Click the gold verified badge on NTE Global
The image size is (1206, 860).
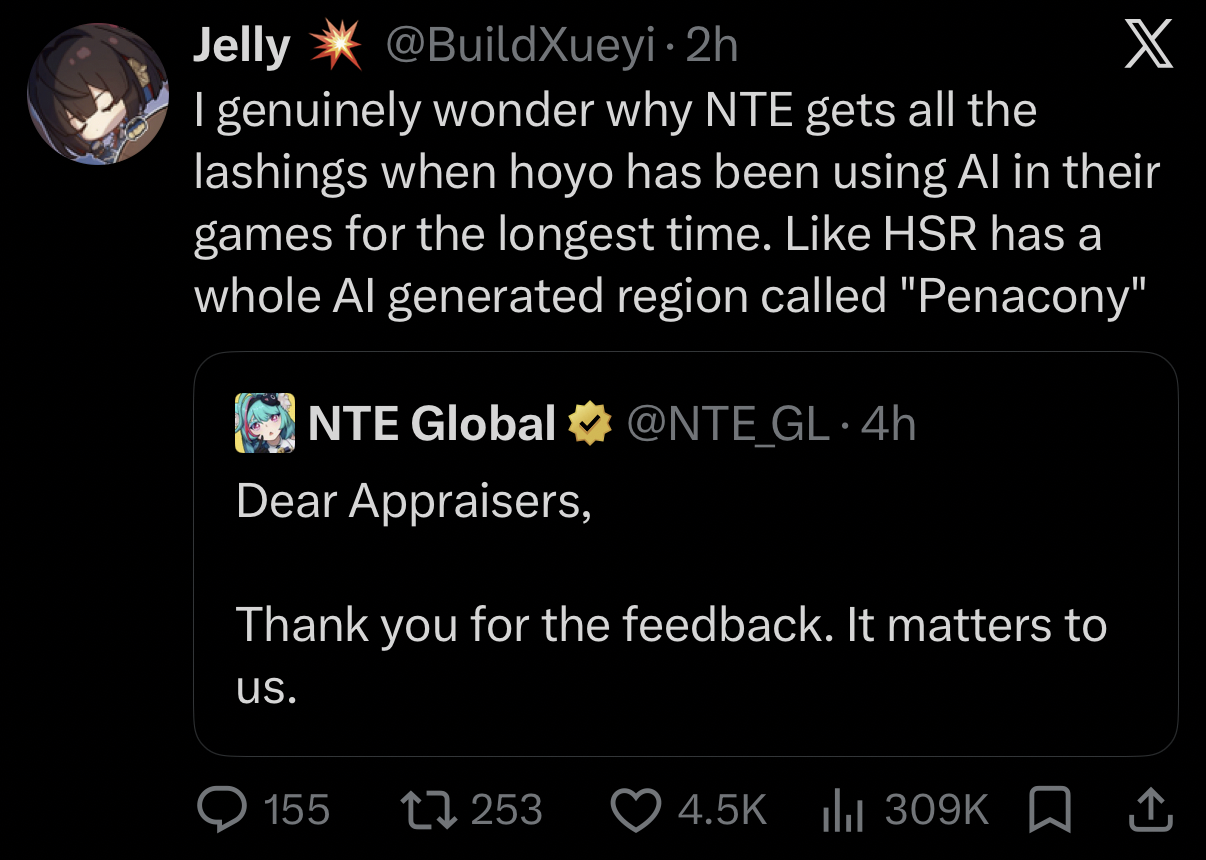[x=590, y=425]
